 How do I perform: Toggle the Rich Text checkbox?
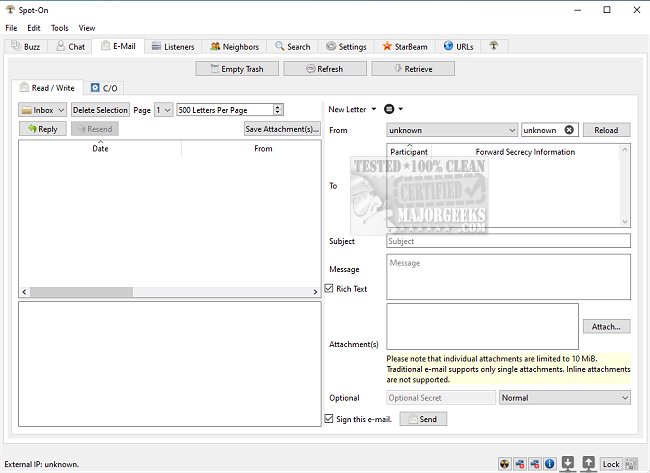pos(330,289)
